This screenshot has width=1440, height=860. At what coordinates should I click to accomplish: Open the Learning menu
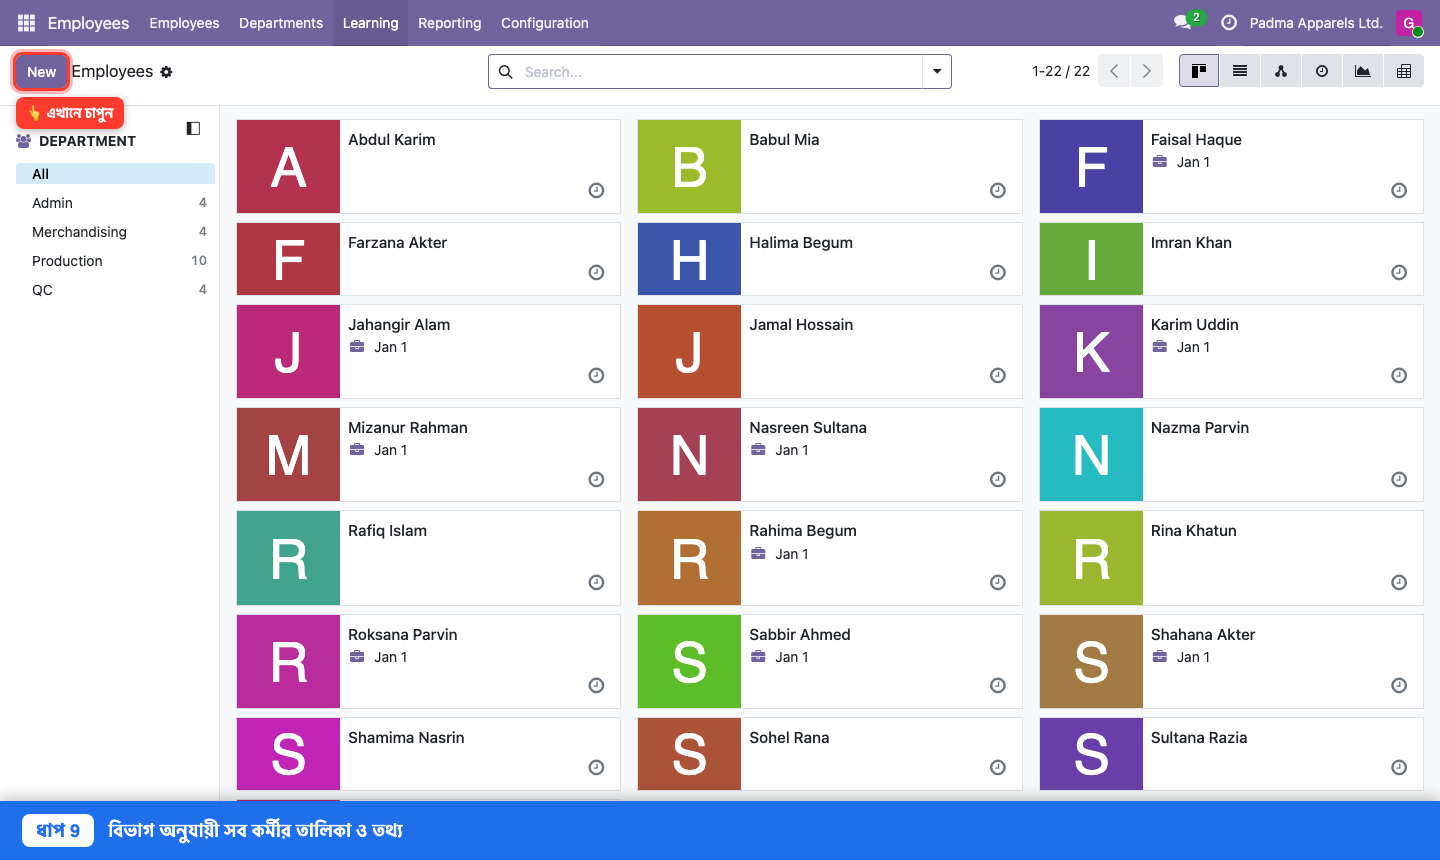click(370, 23)
